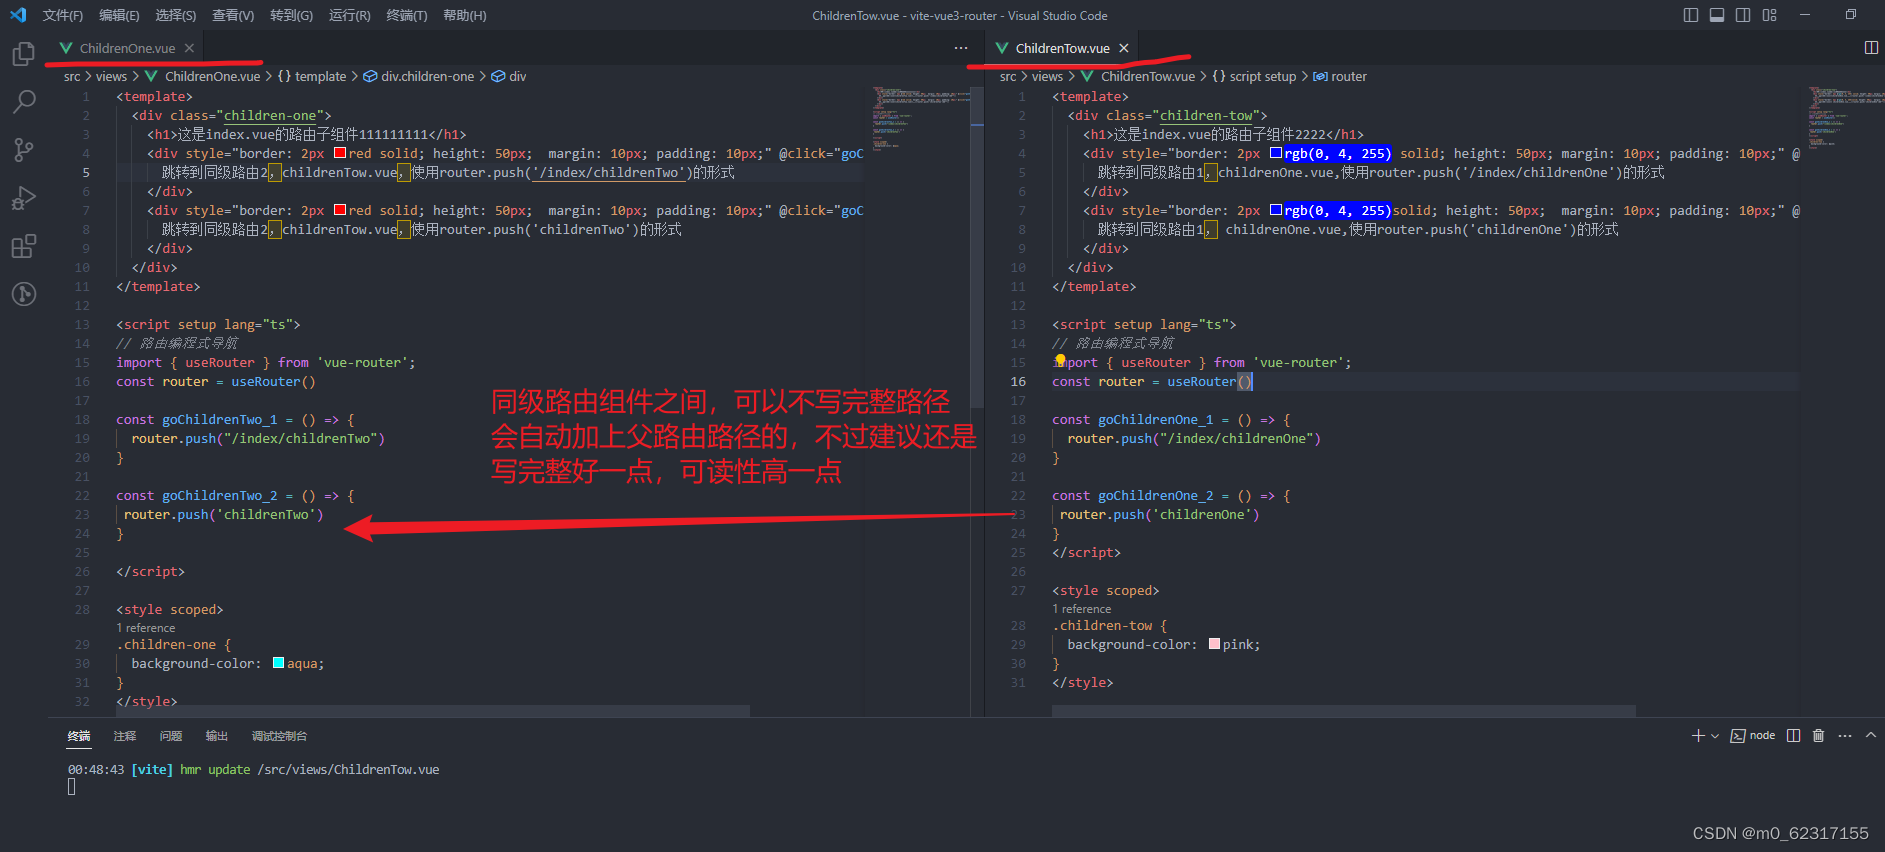Close the ChildrenTow.vue tab
Image resolution: width=1885 pixels, height=852 pixels.
[1124, 48]
